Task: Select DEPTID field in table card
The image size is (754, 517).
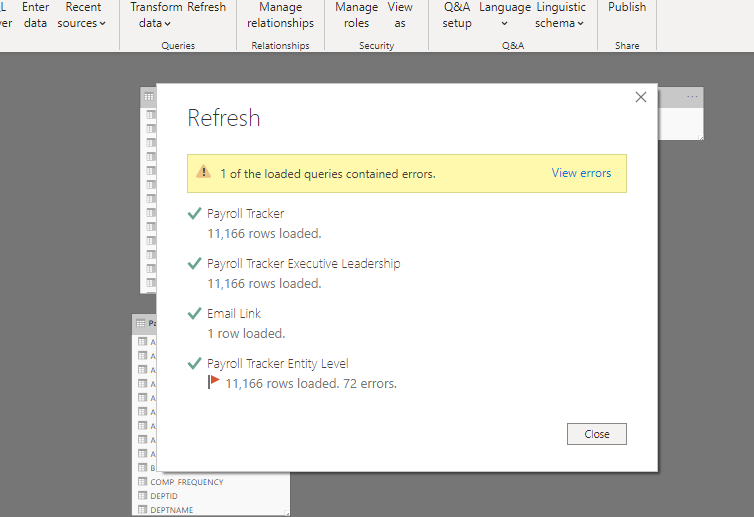Action: pos(164,496)
